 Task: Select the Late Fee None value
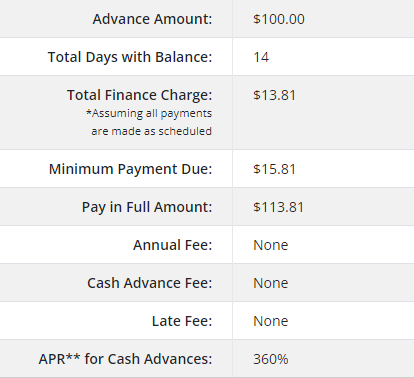tap(271, 321)
